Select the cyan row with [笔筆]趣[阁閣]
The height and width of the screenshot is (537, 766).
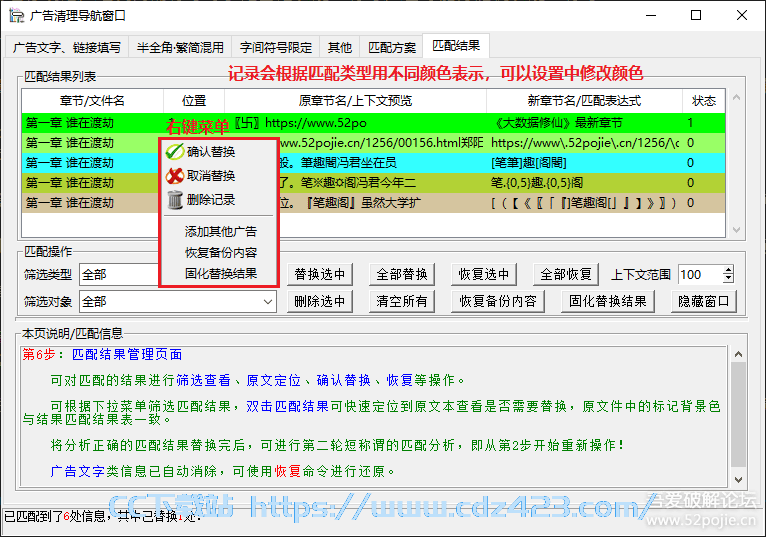(x=374, y=163)
